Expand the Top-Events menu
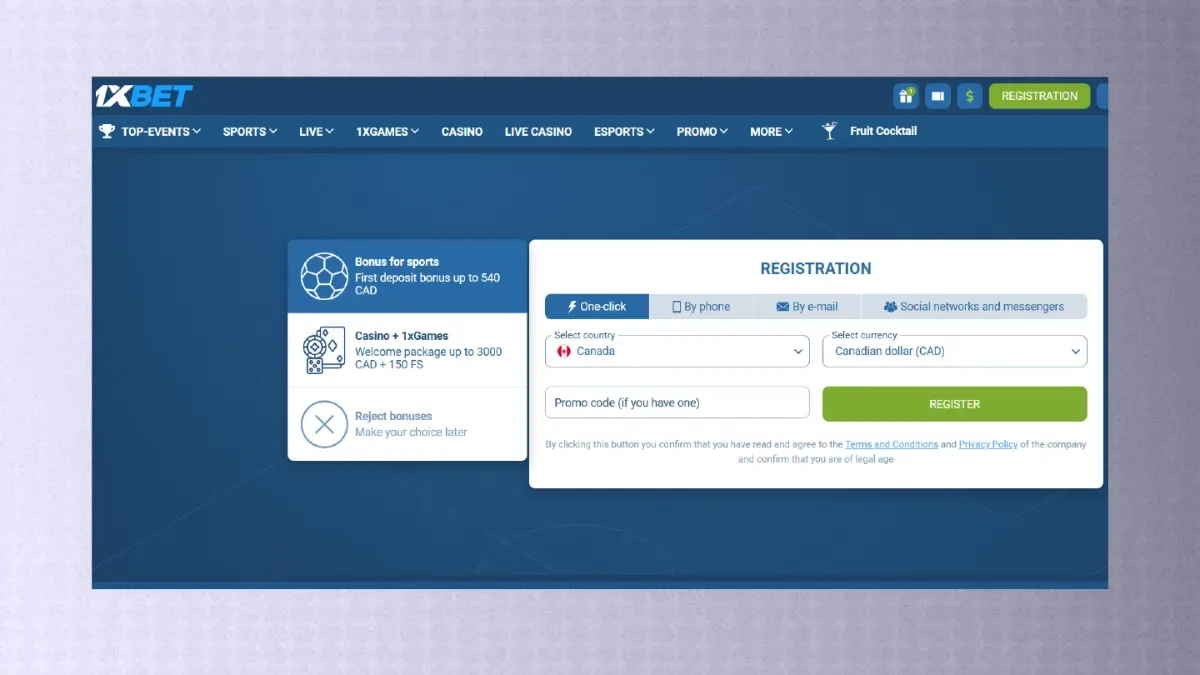The height and width of the screenshot is (675, 1200). point(150,131)
